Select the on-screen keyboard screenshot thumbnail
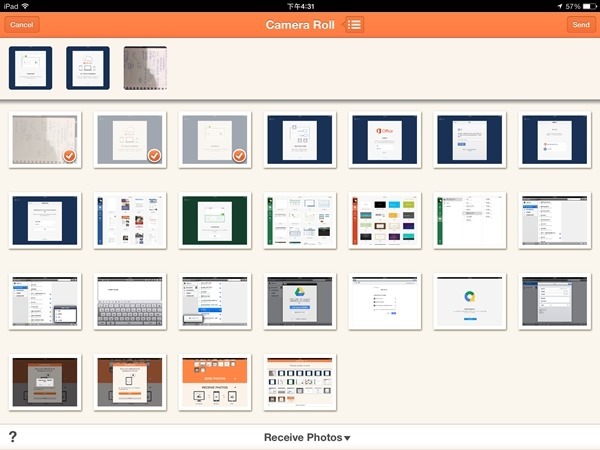The width and height of the screenshot is (600, 450). click(129, 301)
